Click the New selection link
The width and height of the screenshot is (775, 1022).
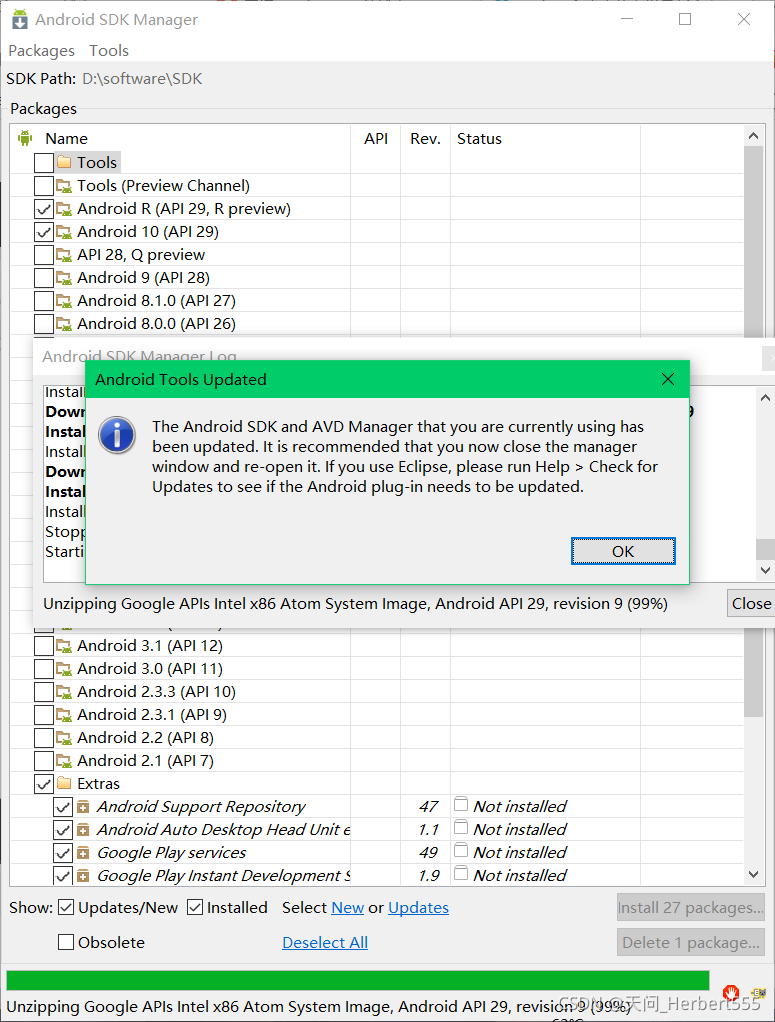tap(347, 908)
